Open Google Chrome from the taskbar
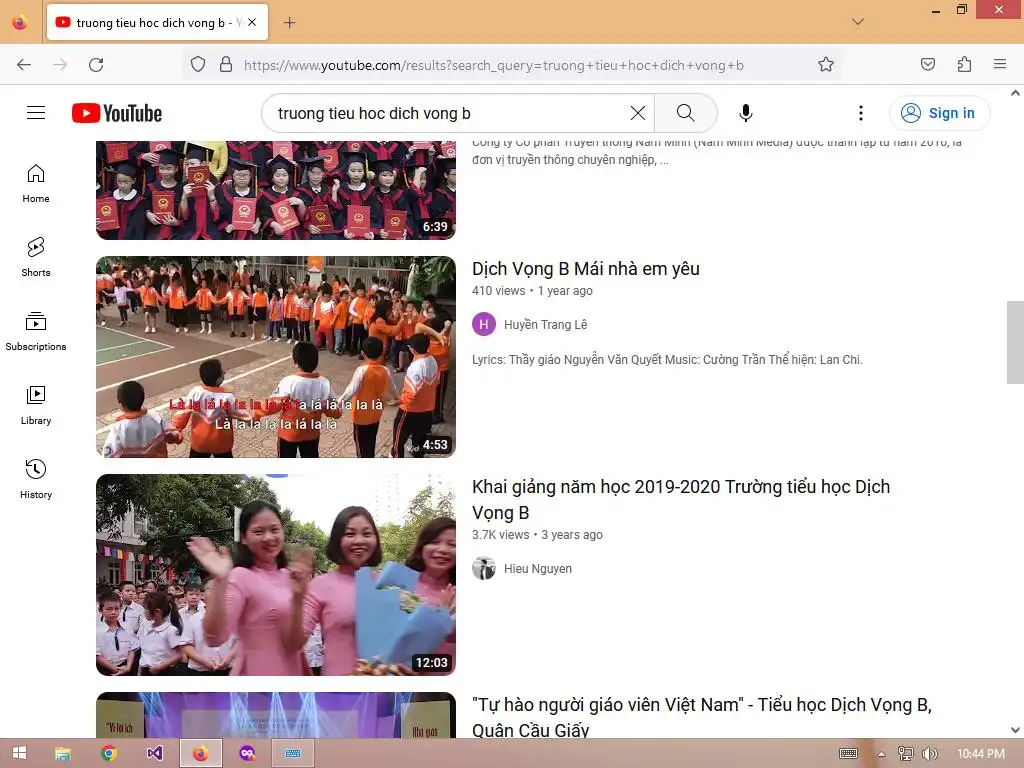Viewport: 1024px width, 768px height. (108, 753)
